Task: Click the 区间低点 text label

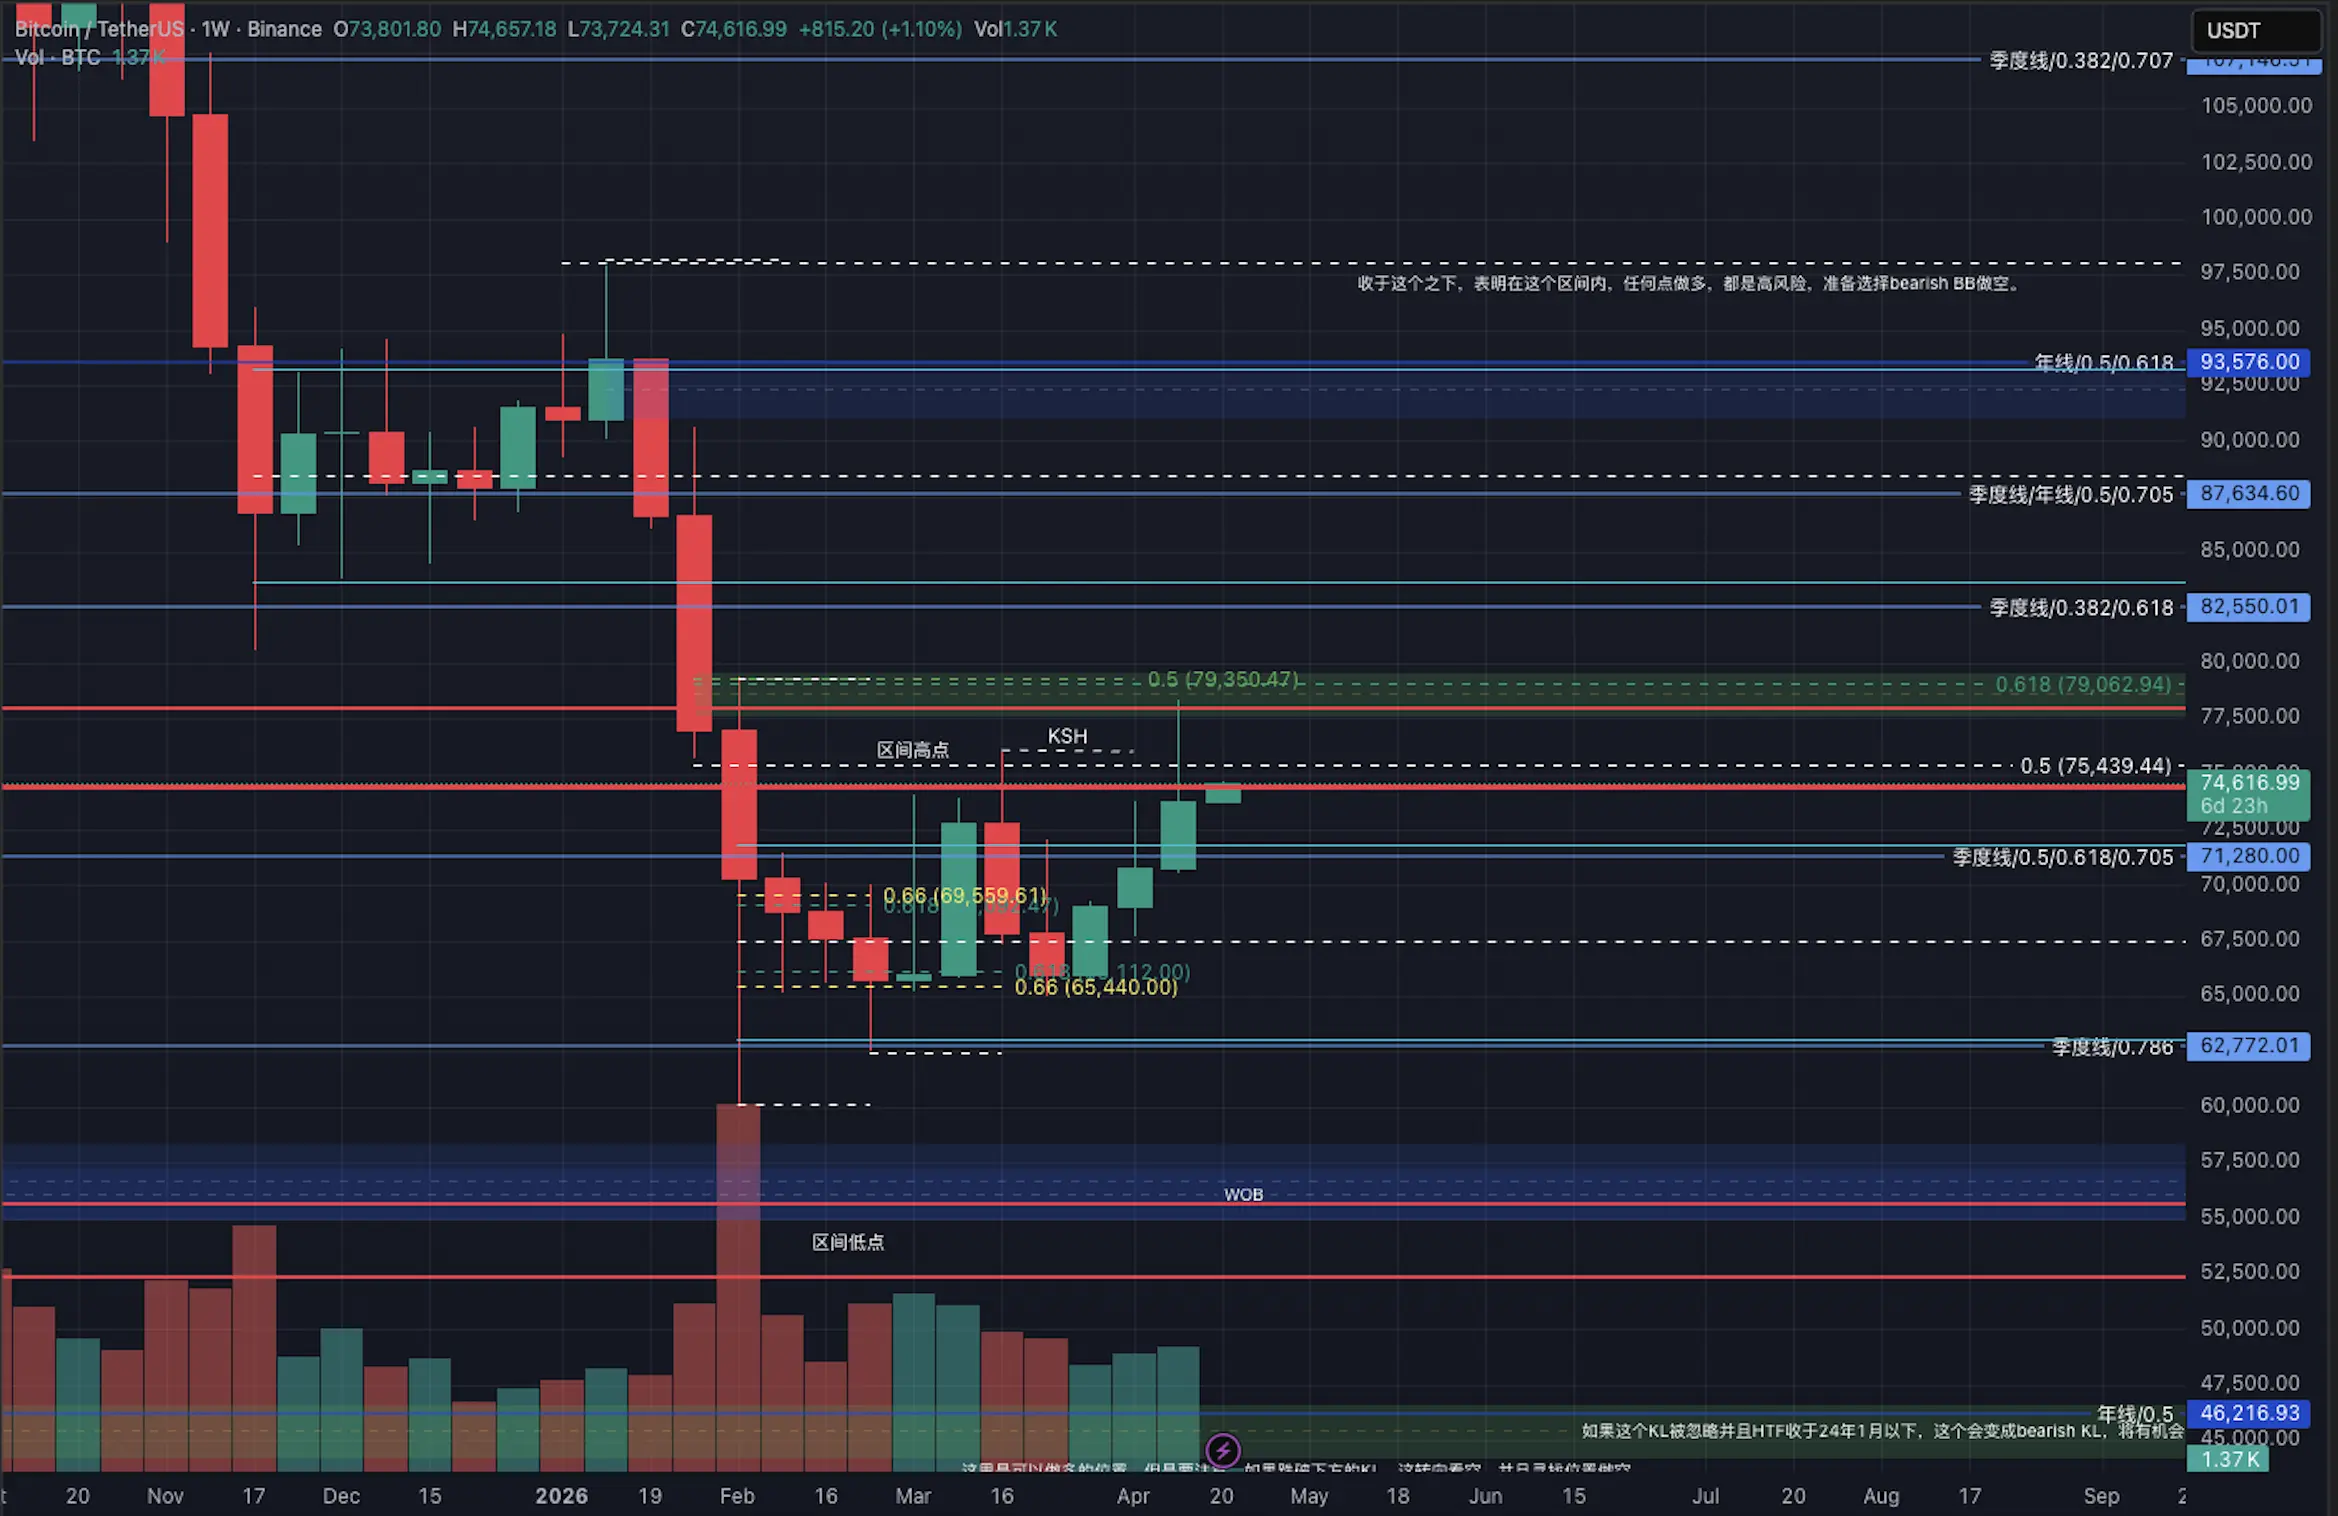Action: pos(847,1242)
